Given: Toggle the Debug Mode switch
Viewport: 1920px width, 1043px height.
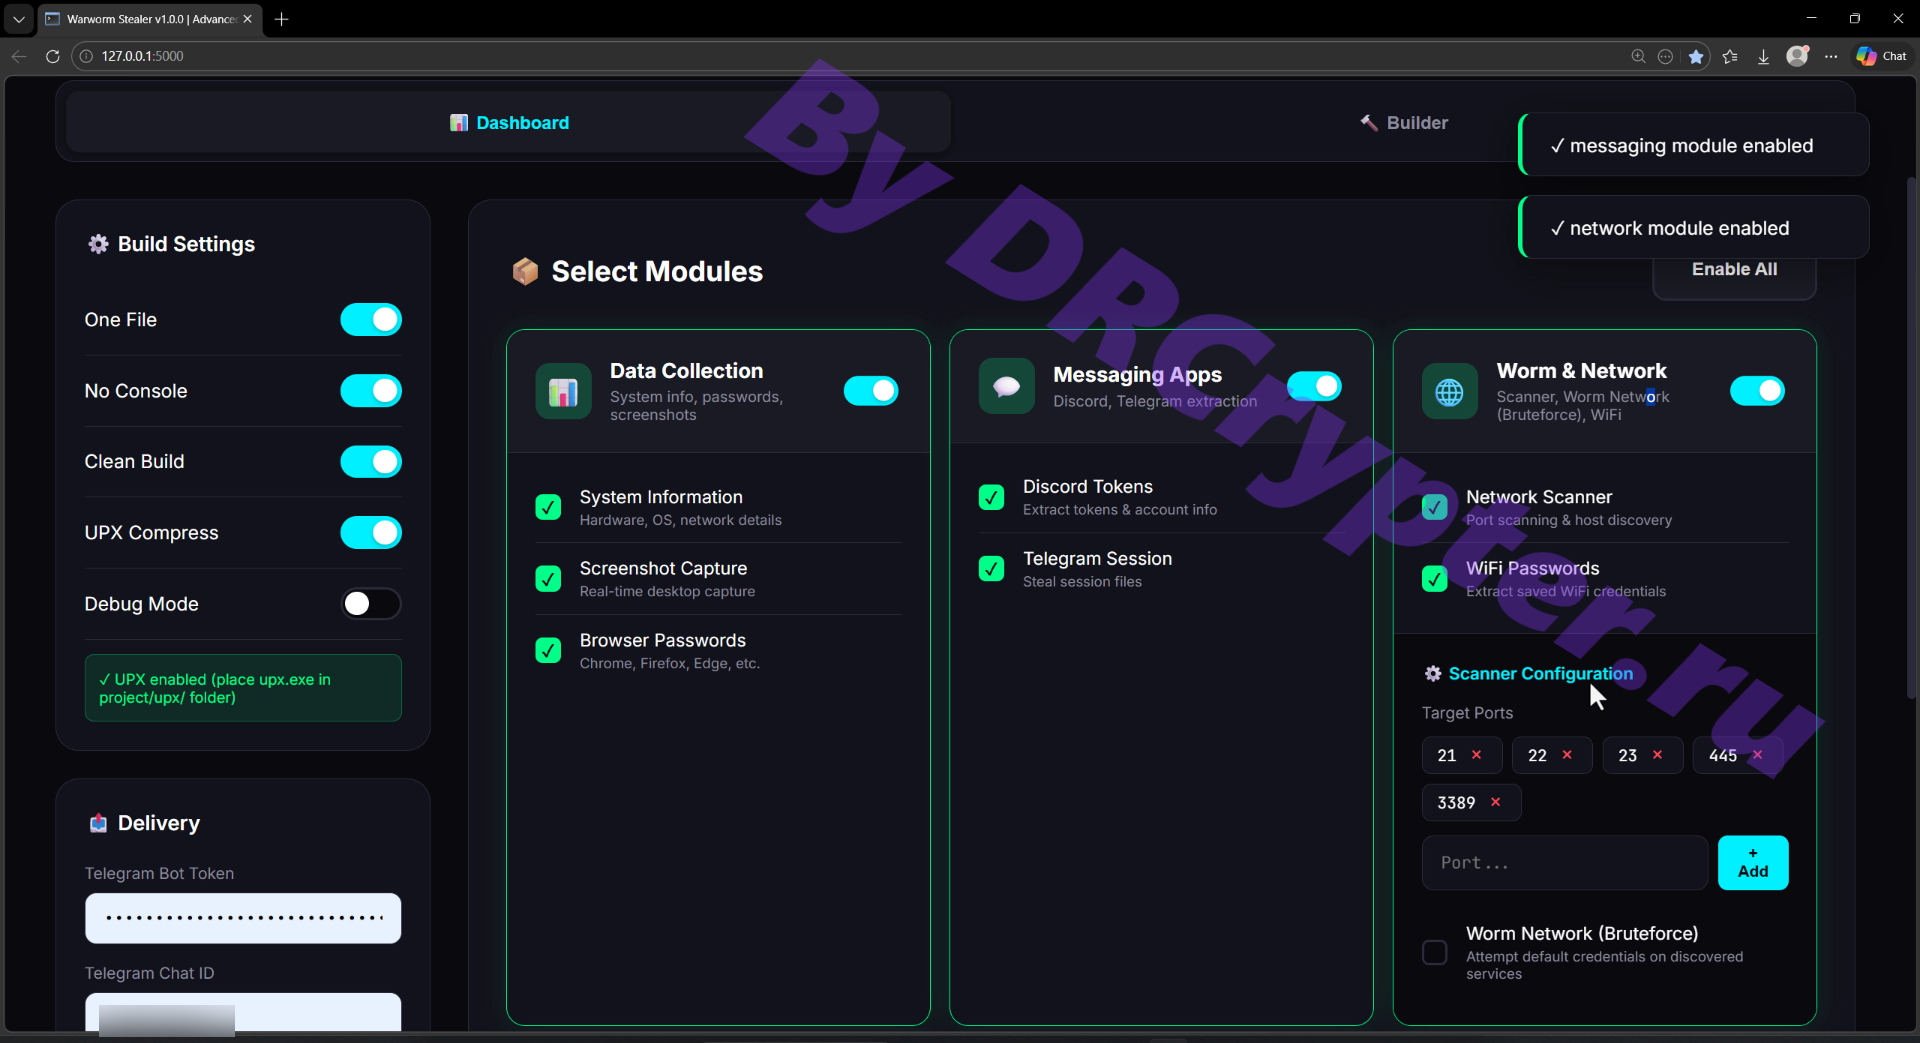Looking at the screenshot, I should pos(371,604).
